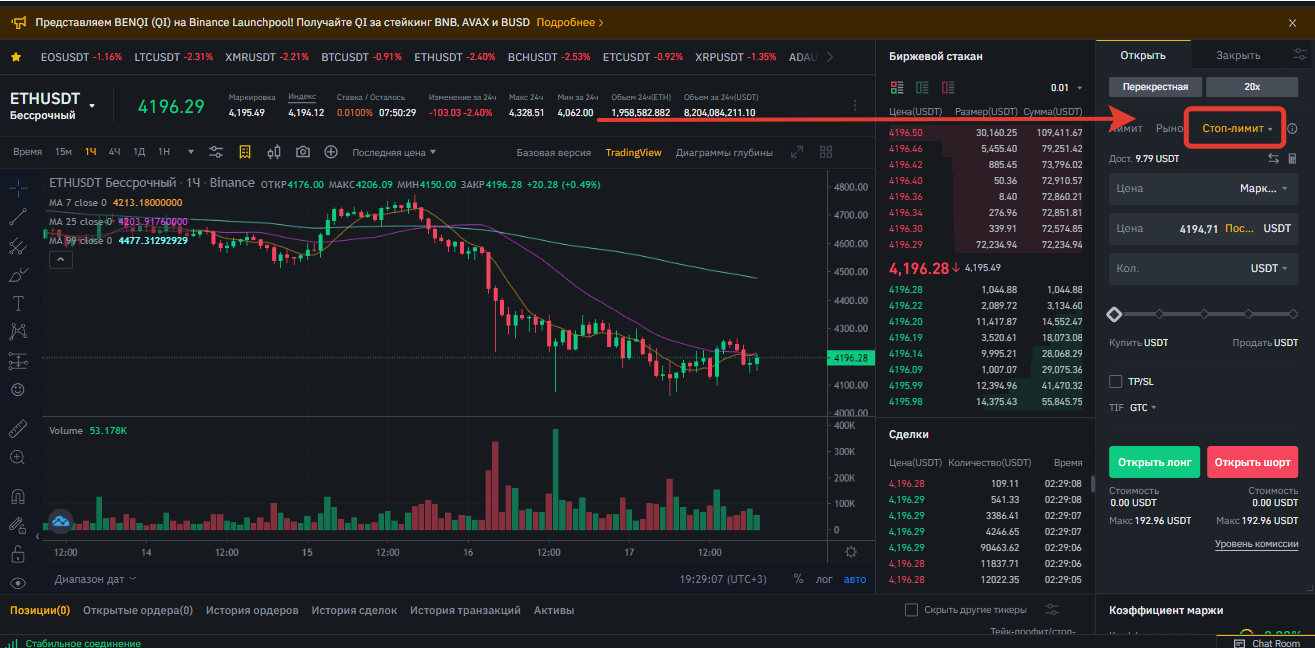Screen dimensions: 1315x648
Task: Switch to the Закрыть tab
Action: [1238, 55]
